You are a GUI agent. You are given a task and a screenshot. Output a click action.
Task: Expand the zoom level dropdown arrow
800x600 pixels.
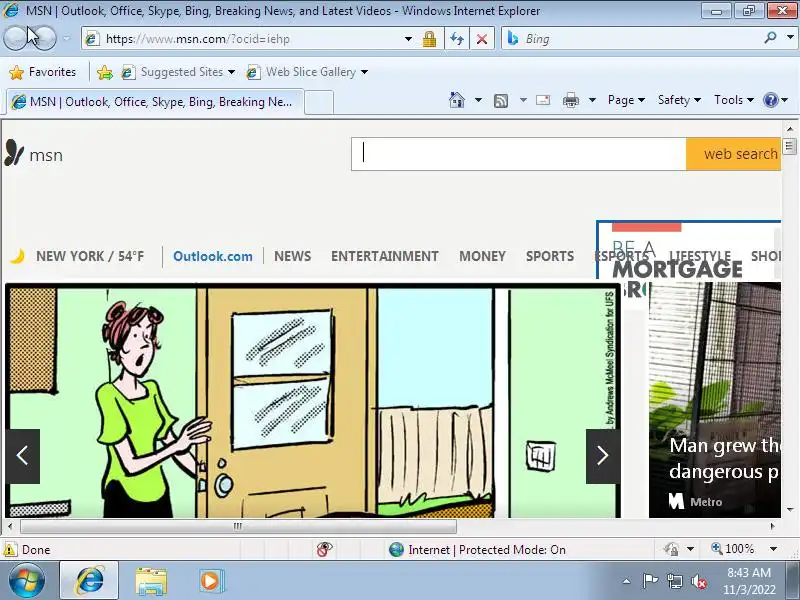pyautogui.click(x=773, y=549)
